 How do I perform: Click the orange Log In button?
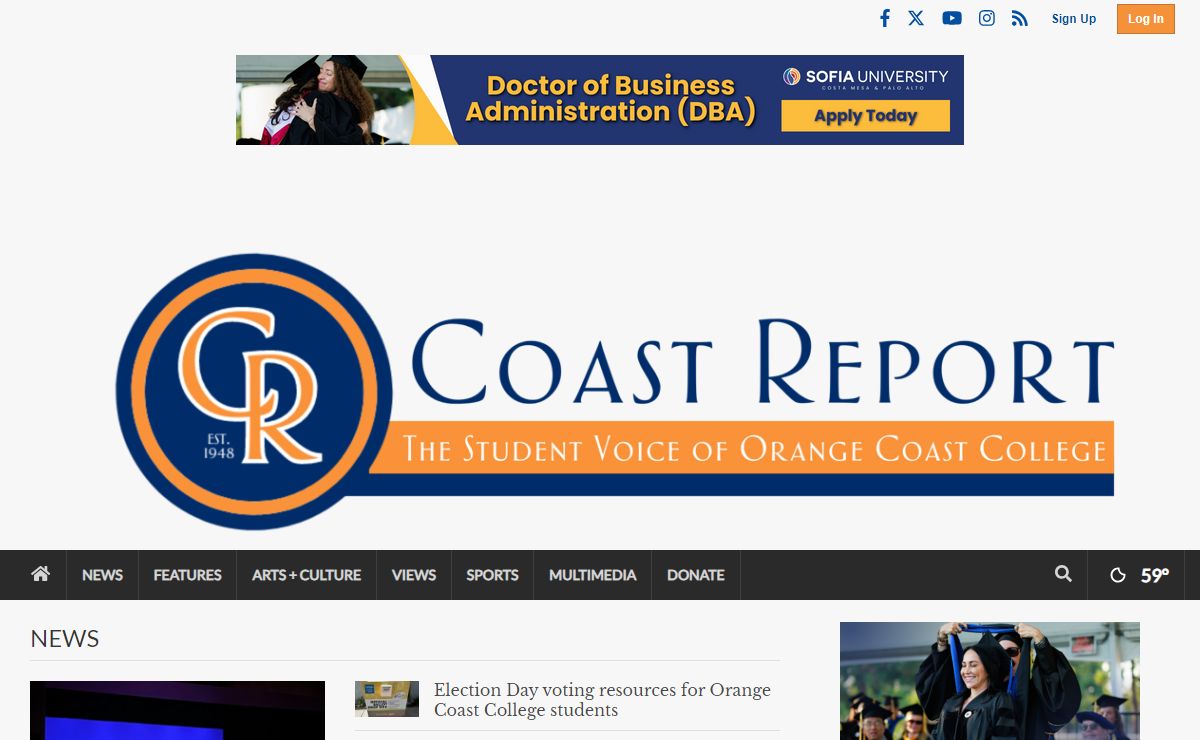click(x=1146, y=19)
